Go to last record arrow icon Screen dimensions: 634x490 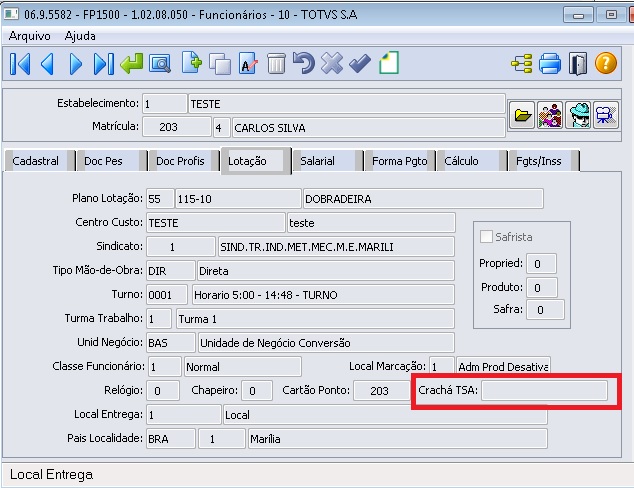click(x=104, y=63)
